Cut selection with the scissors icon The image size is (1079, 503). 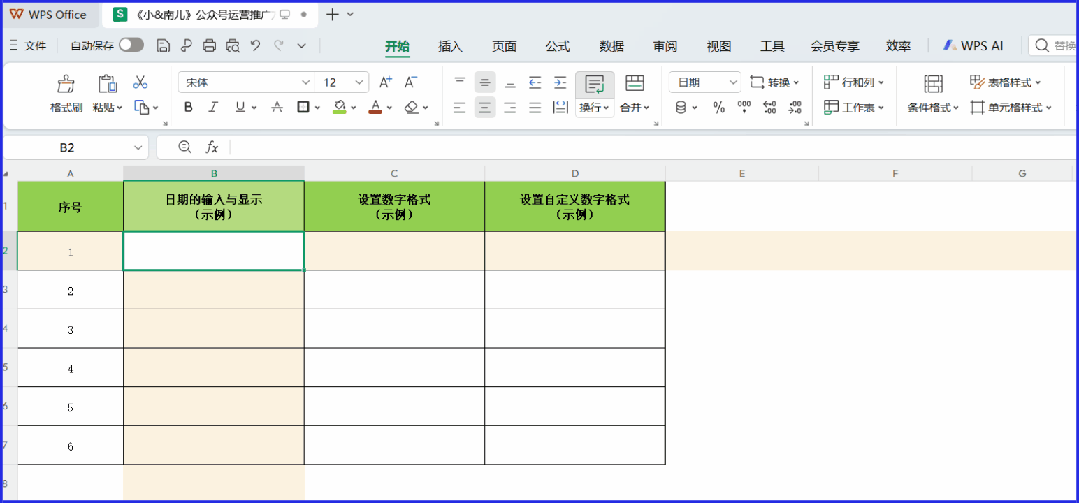click(x=140, y=83)
